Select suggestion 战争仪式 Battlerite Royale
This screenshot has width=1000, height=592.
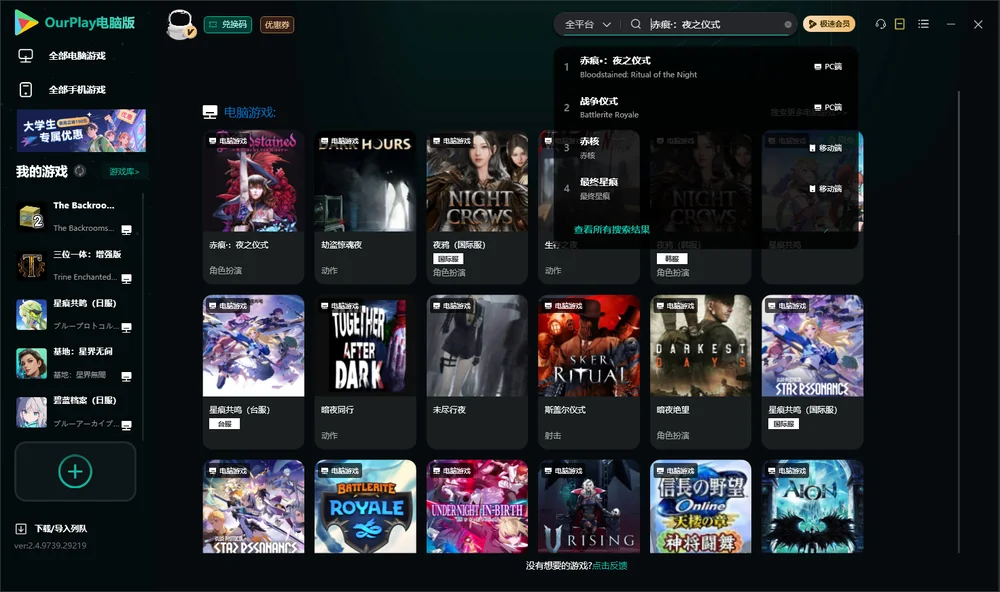pyautogui.click(x=704, y=107)
